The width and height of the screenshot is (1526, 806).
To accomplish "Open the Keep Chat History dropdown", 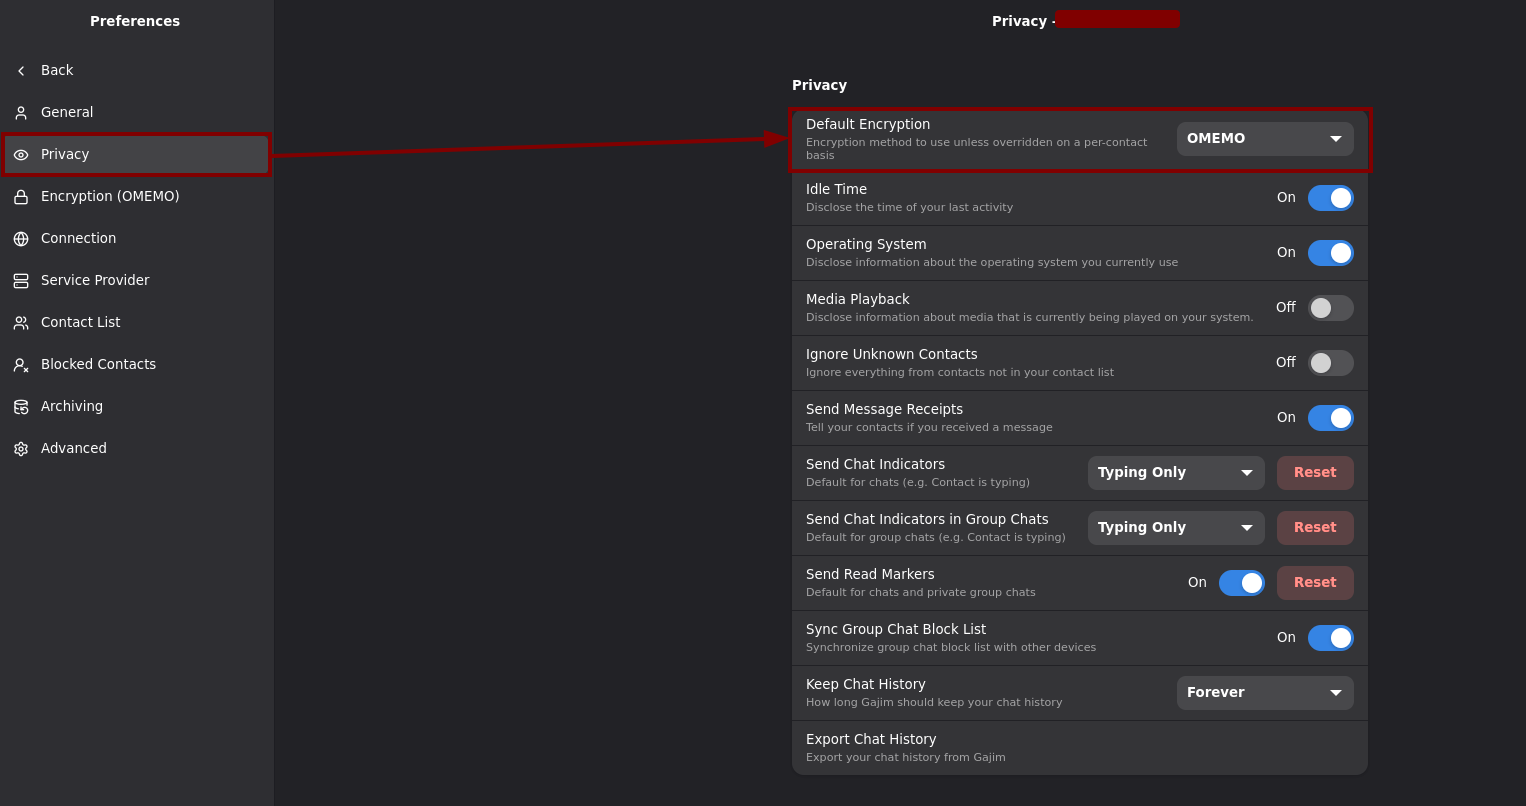I will (x=1264, y=693).
